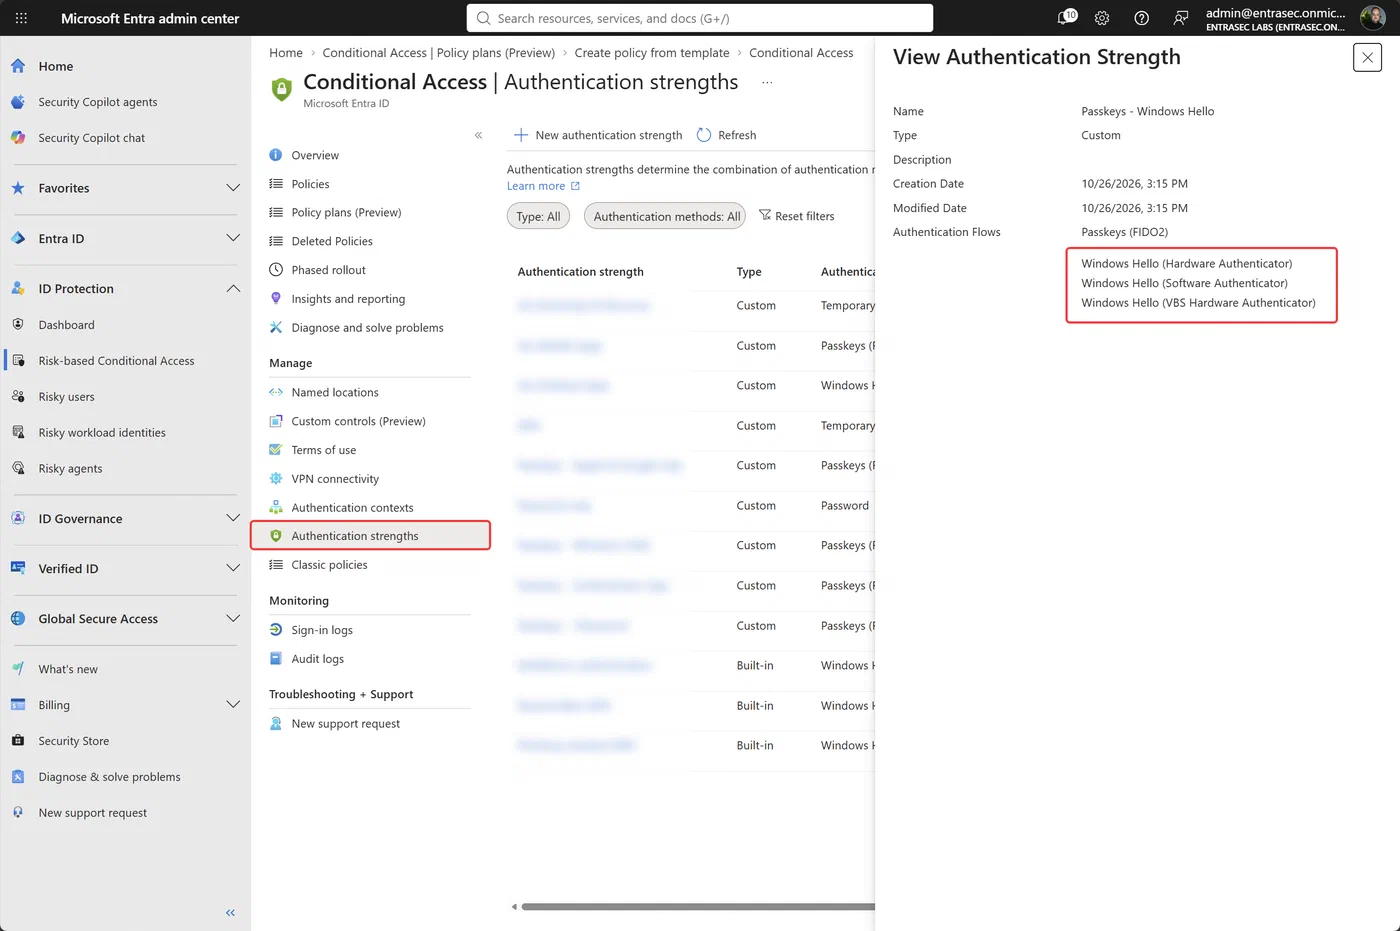
Task: Open the Type: All filter
Action: (538, 216)
